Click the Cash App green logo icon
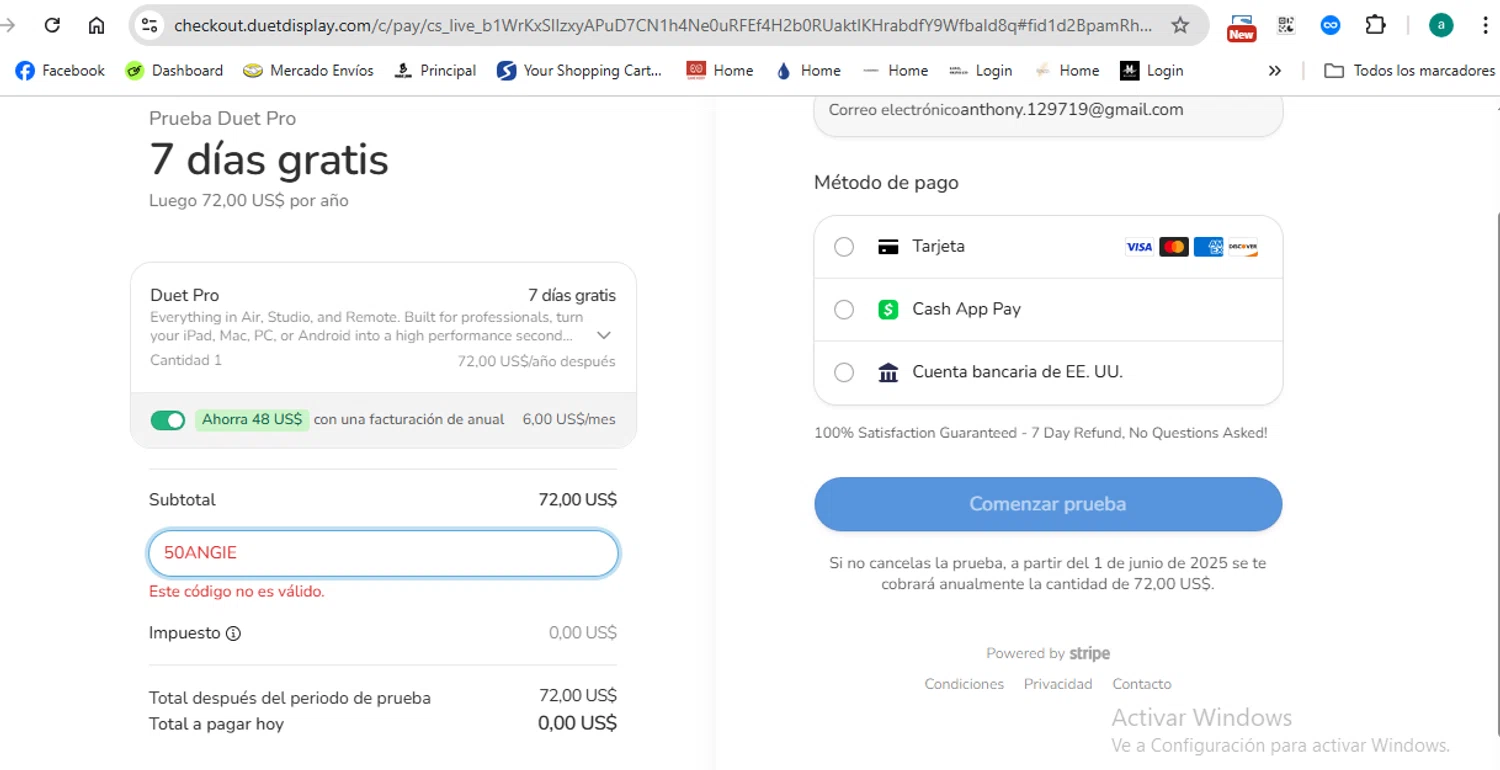The width and height of the screenshot is (1500, 770). 888,310
